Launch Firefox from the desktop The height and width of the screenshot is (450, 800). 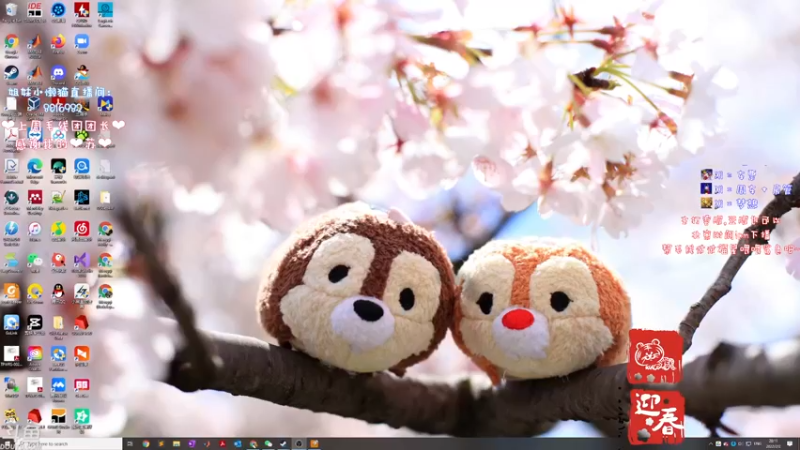coord(58,41)
